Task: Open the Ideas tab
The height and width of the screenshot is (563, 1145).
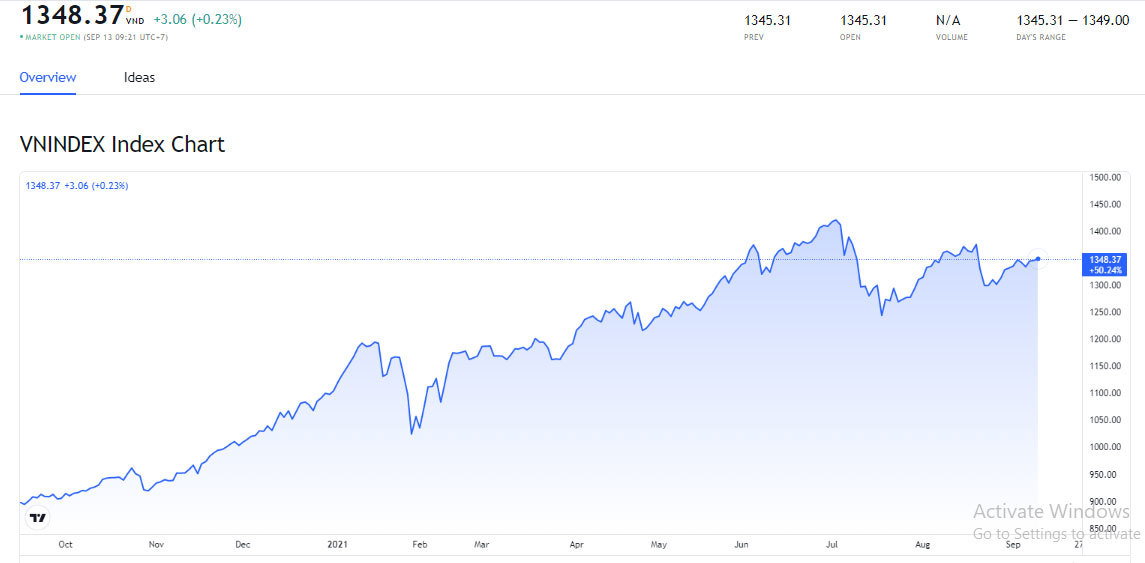Action: pyautogui.click(x=139, y=77)
